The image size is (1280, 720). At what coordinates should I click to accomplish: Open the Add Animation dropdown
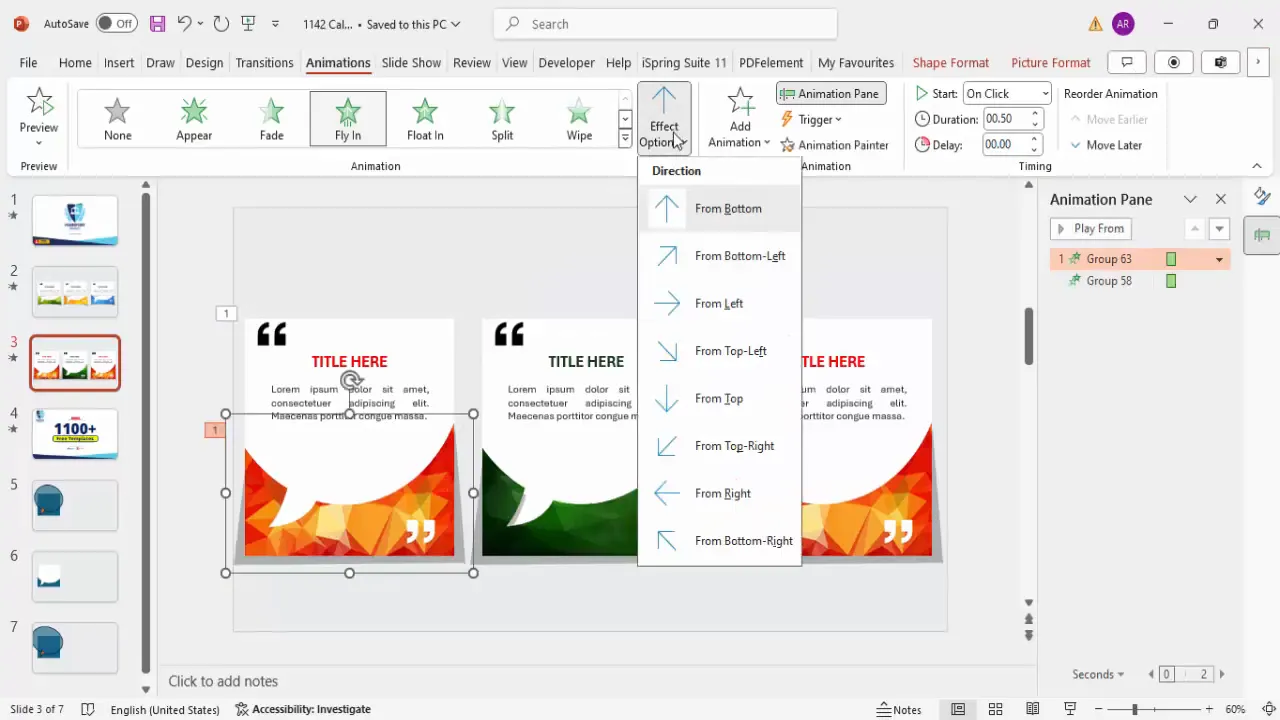tap(740, 117)
